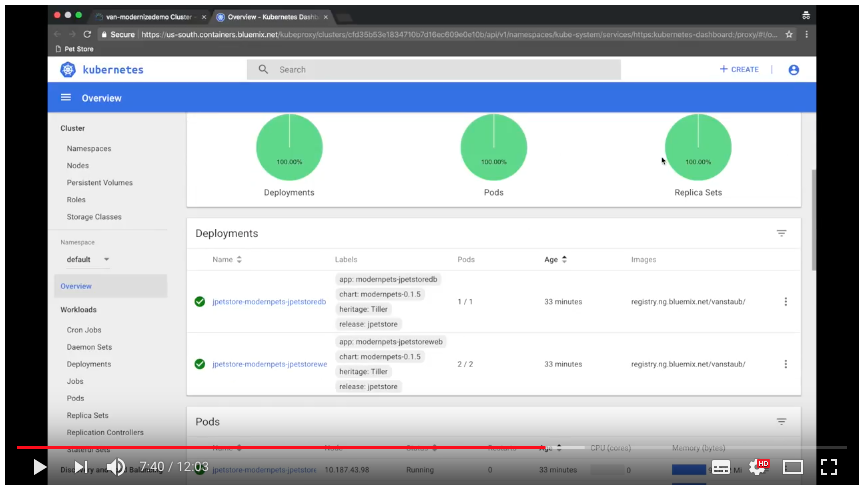865x490 pixels.
Task: Open Pet Store bookmark
Action: [74, 49]
